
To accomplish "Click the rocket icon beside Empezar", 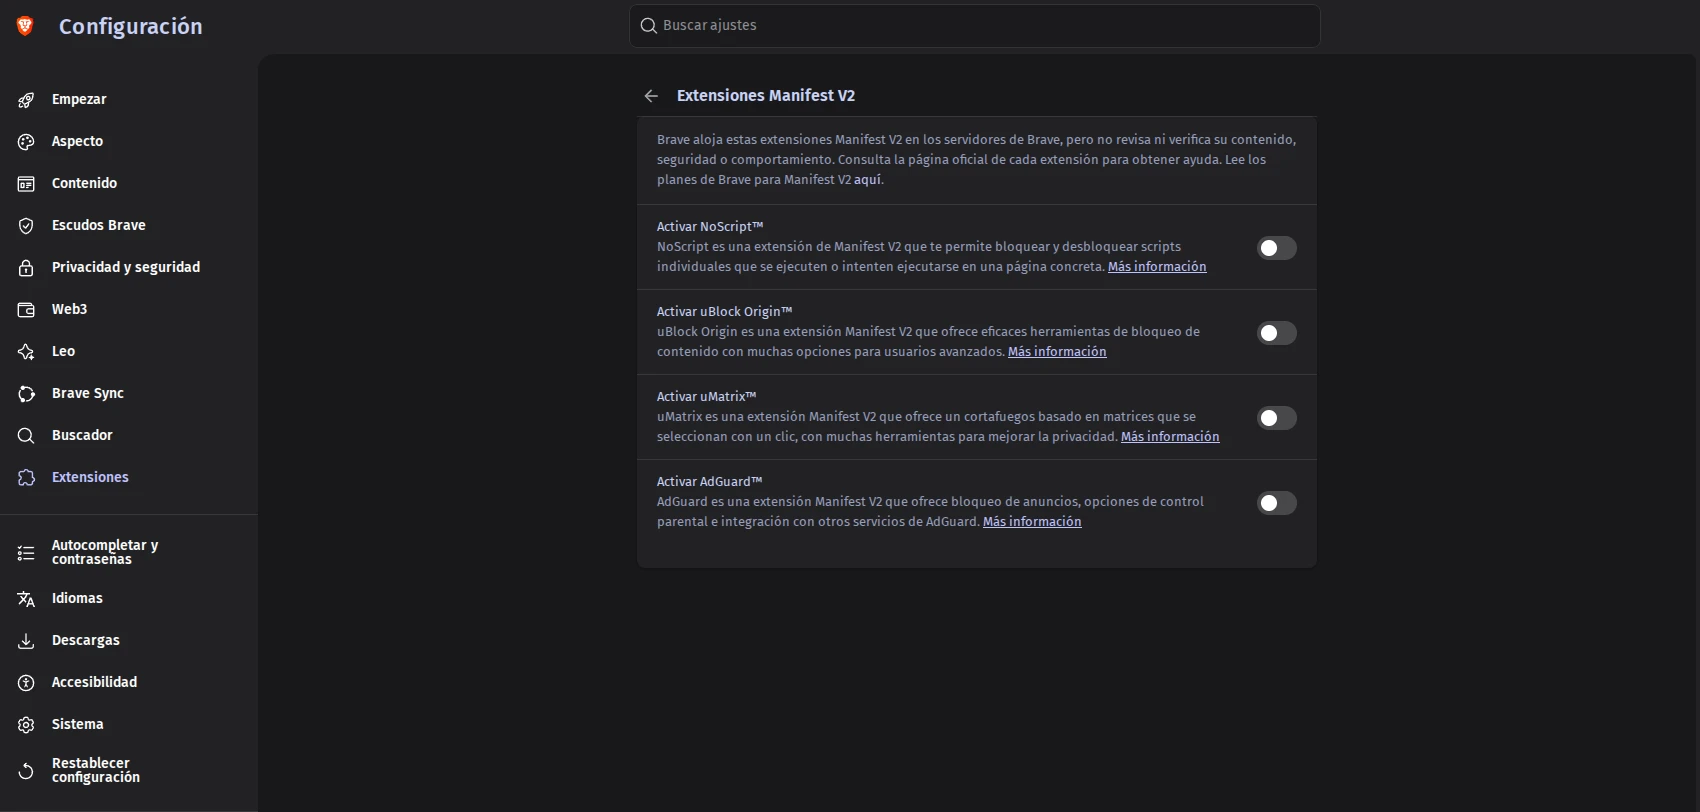I will point(26,100).
